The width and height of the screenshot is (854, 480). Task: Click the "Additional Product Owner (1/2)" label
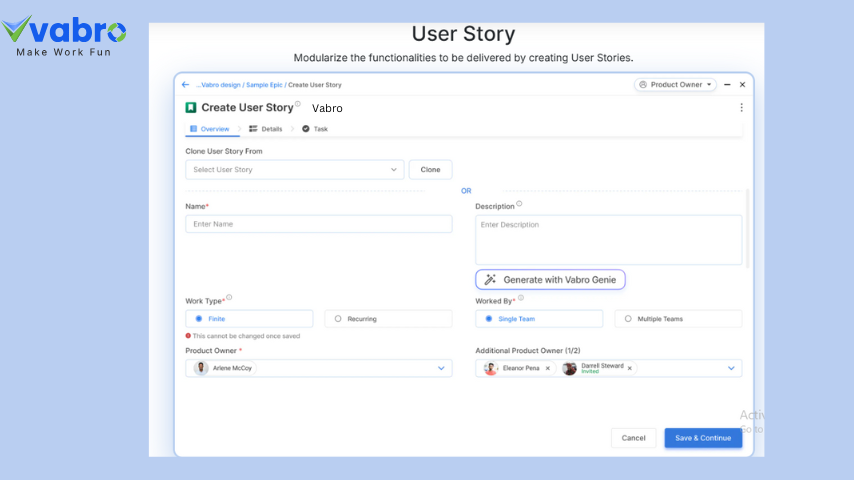pos(528,351)
